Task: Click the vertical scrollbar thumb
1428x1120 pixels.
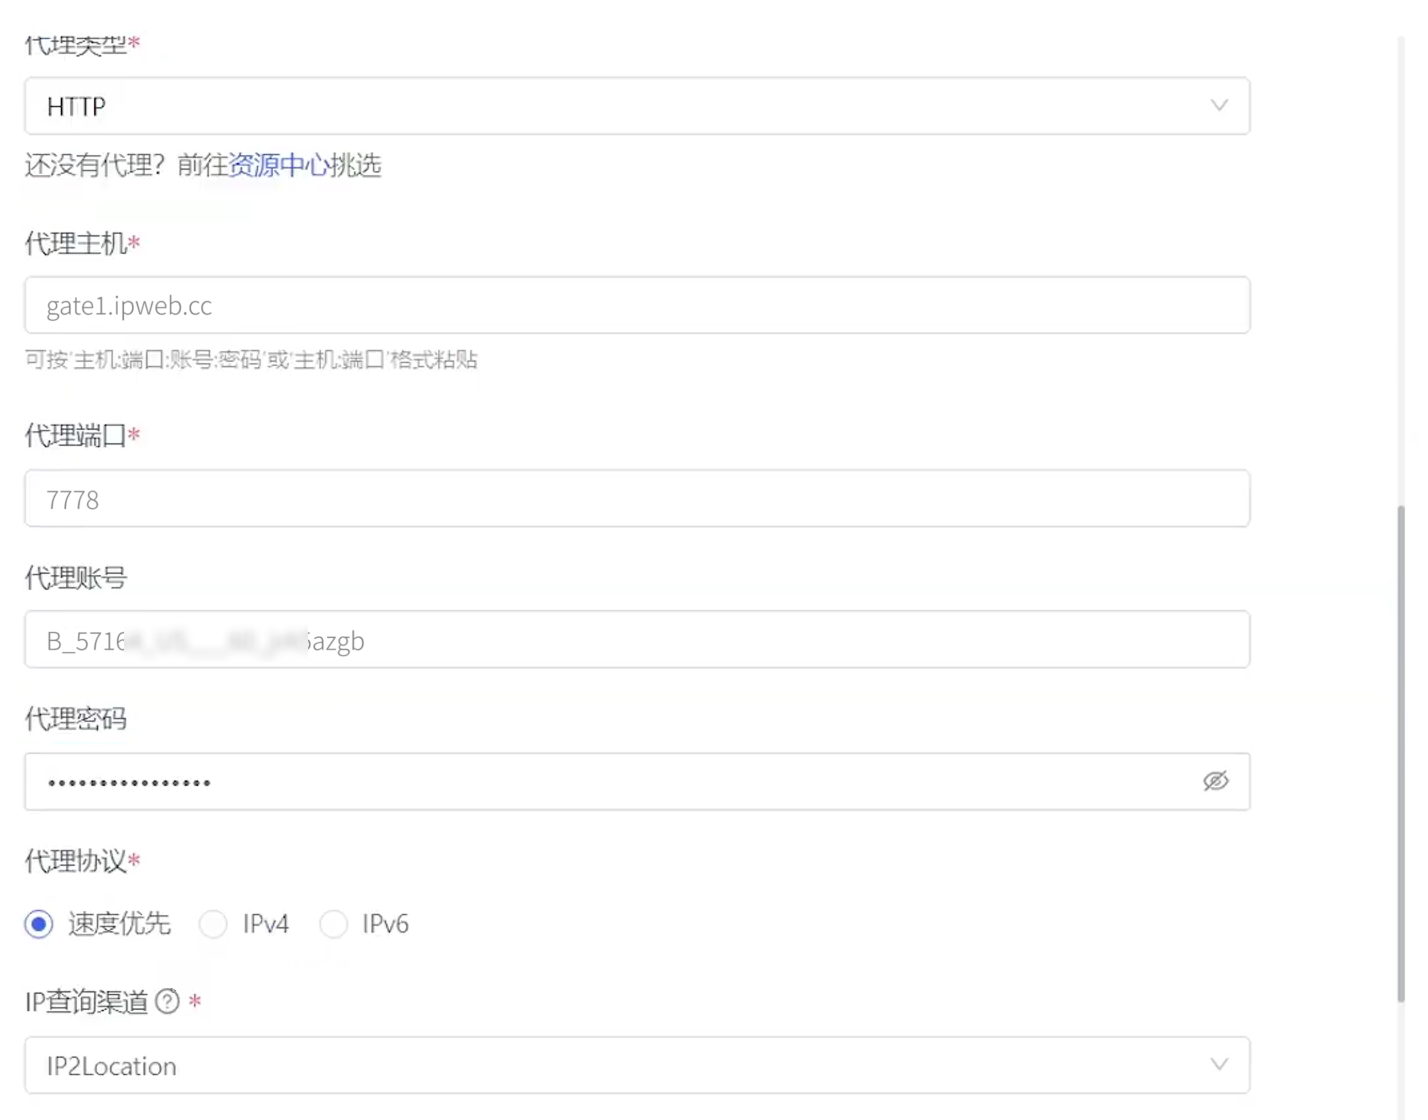Action: [1401, 753]
